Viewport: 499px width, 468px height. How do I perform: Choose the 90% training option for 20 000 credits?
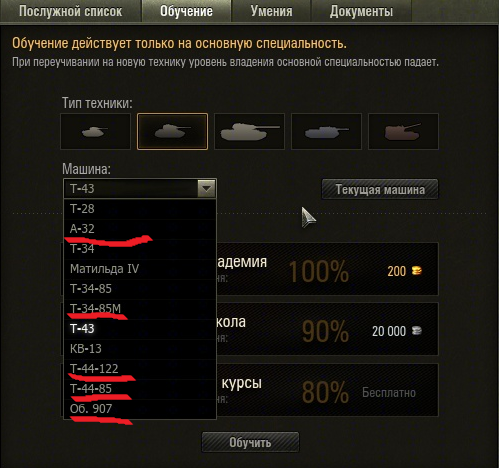pyautogui.click(x=327, y=329)
